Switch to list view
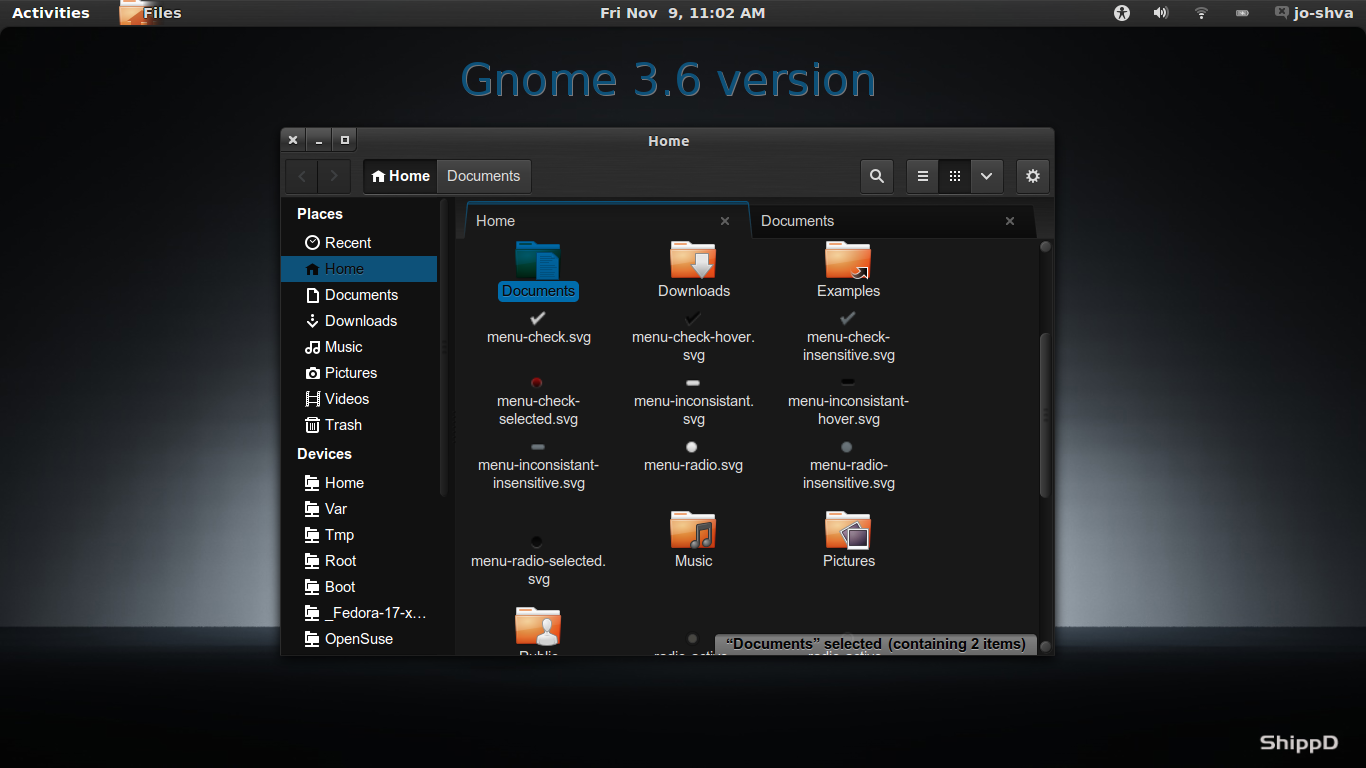Image resolution: width=1366 pixels, height=768 pixels. tap(922, 176)
